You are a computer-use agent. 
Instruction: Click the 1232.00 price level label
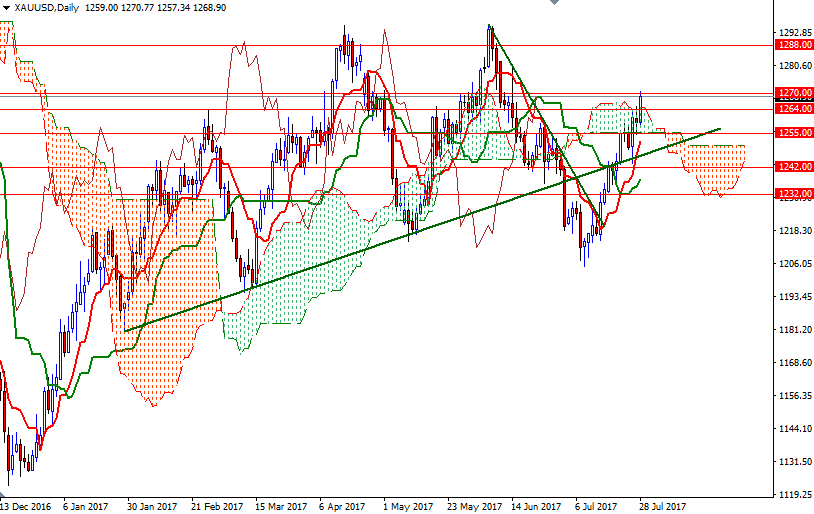click(794, 193)
